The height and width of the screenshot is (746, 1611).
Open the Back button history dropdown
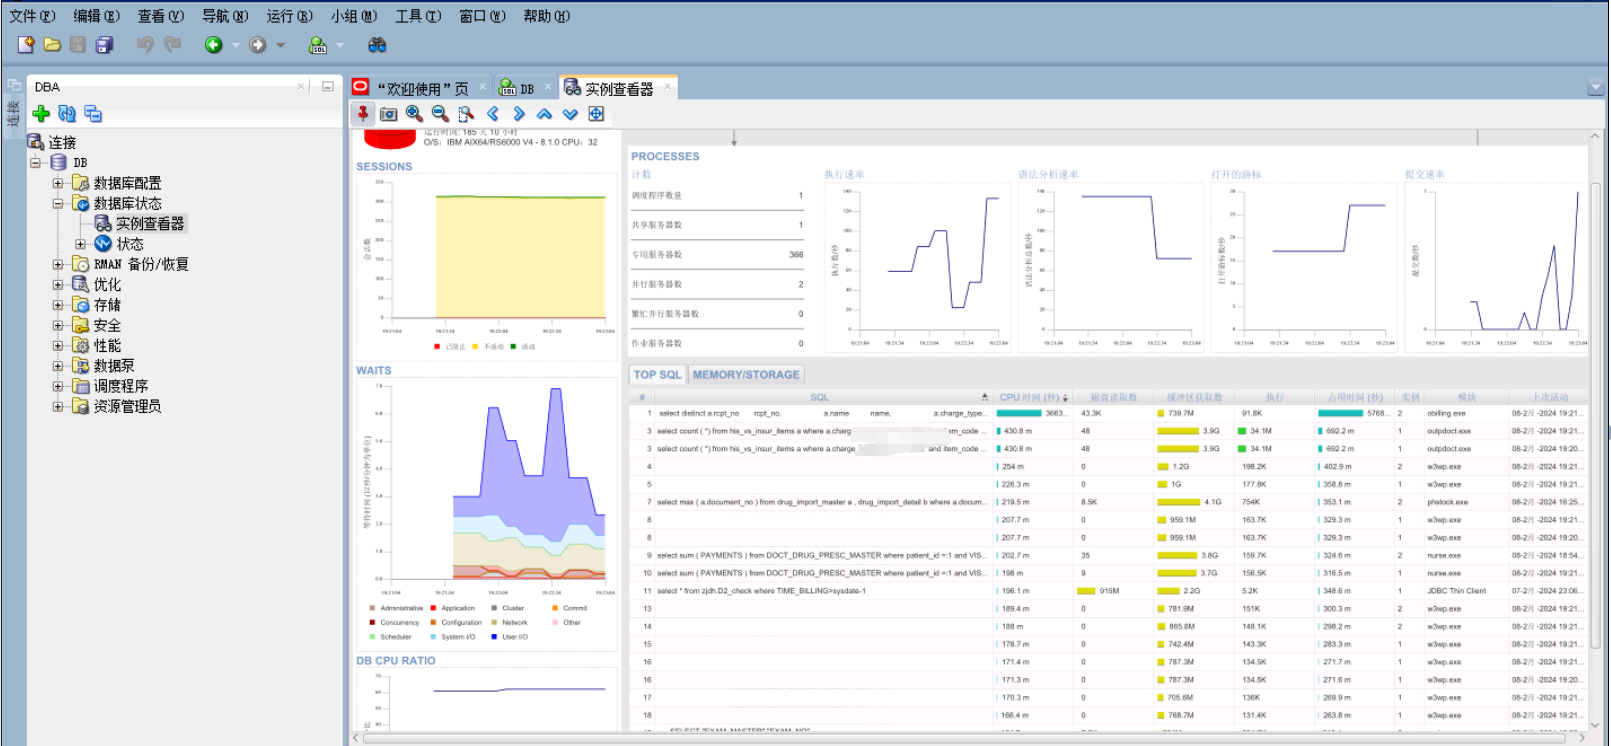pos(236,45)
